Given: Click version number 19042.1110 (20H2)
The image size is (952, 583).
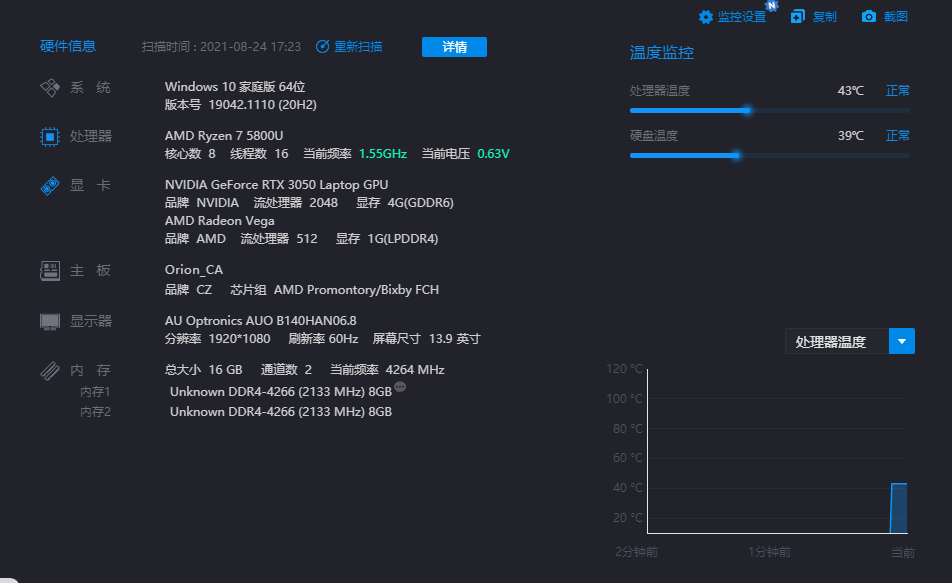Looking at the screenshot, I should tap(262, 104).
